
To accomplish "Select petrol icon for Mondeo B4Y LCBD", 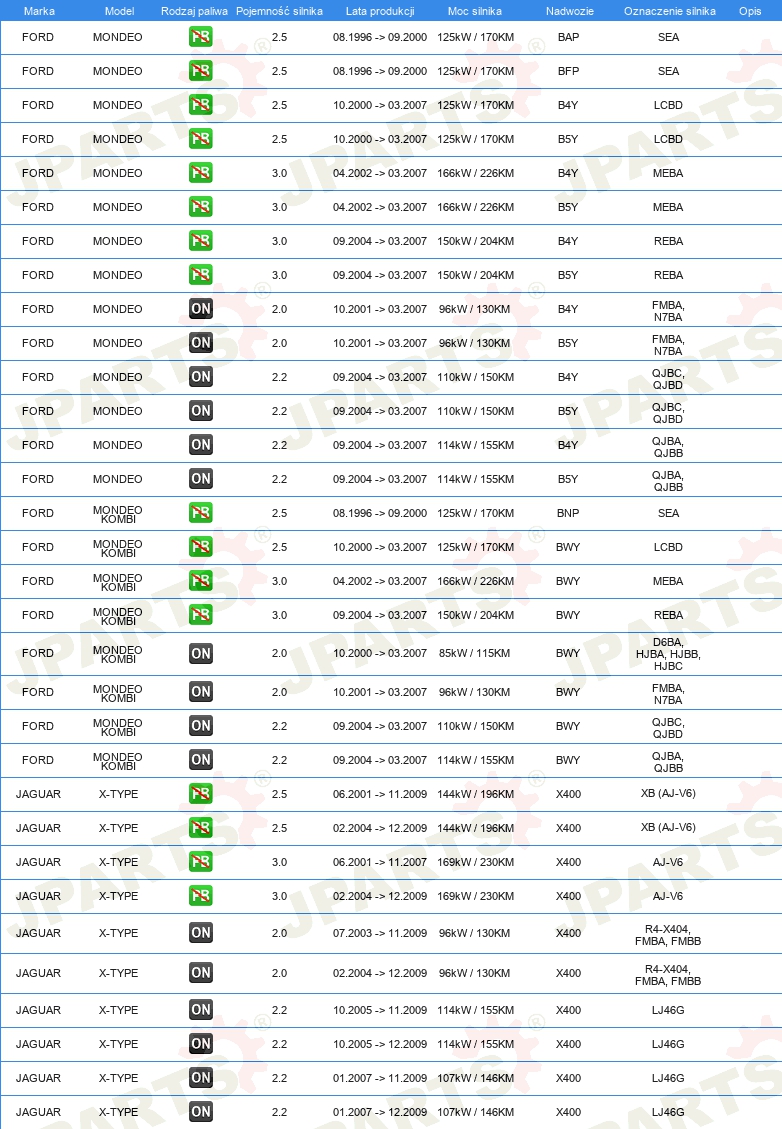I will [x=201, y=104].
